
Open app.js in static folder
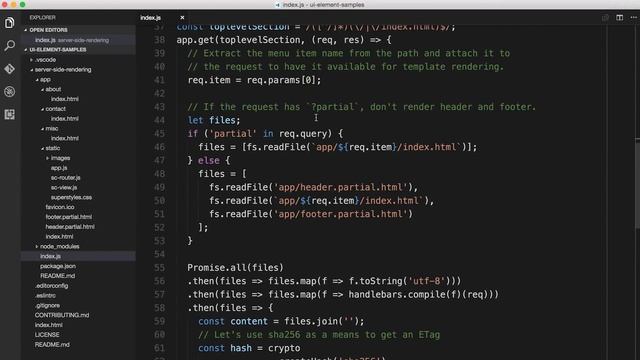pos(59,168)
